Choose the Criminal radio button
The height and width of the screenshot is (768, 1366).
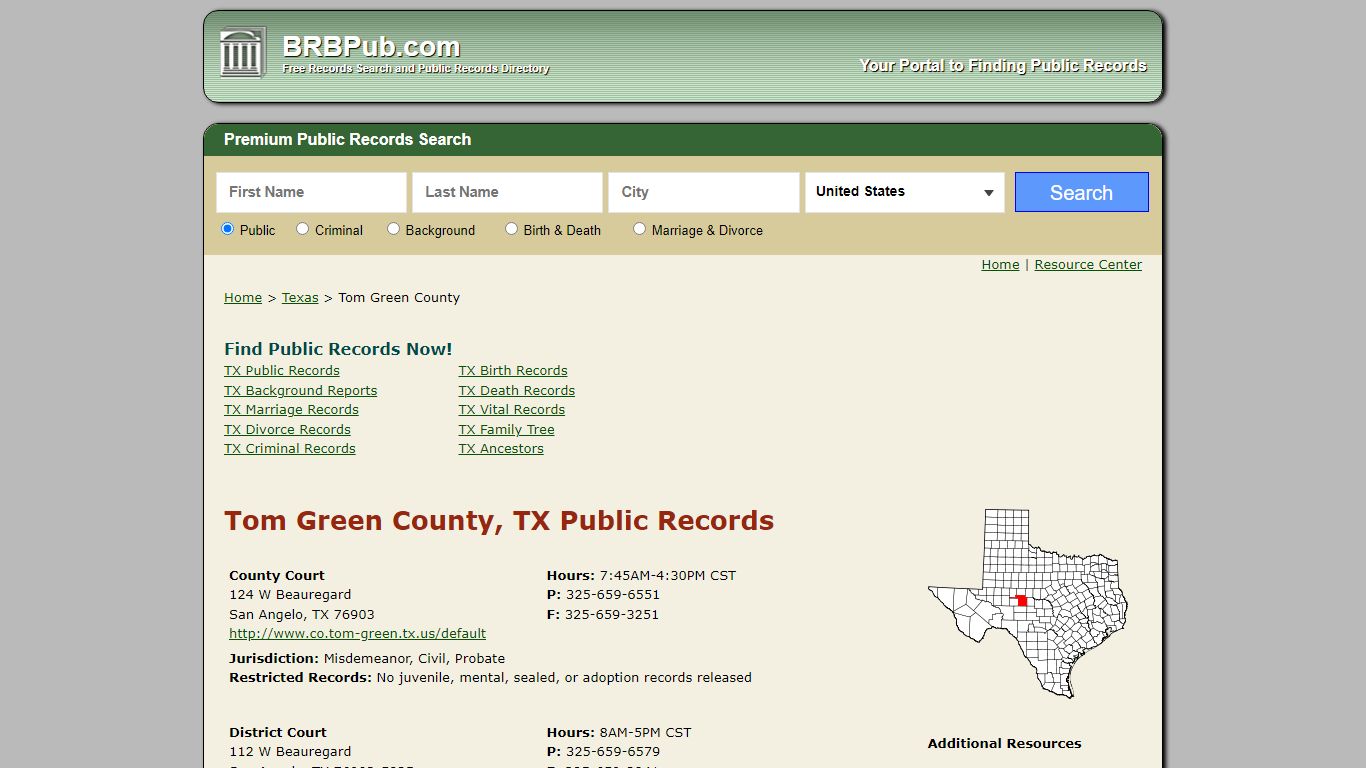[x=302, y=229]
